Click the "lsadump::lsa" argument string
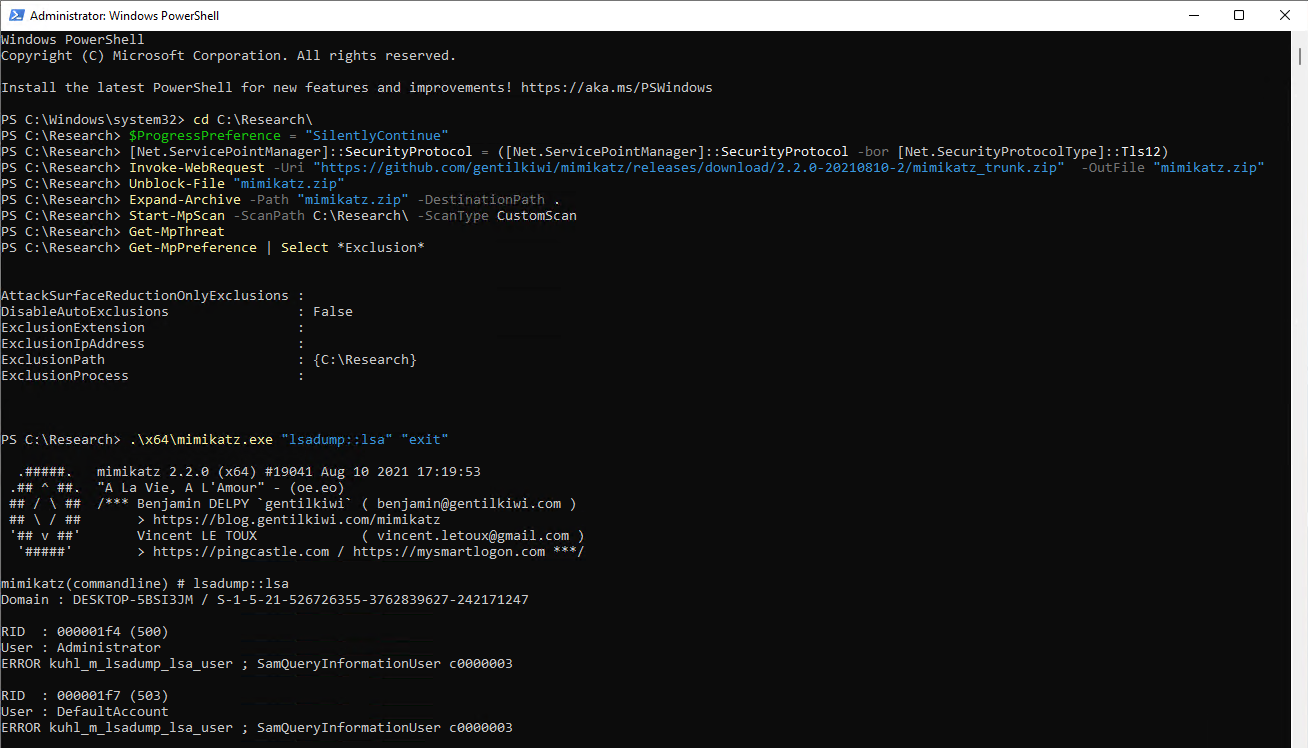Image resolution: width=1308 pixels, height=748 pixels. [337, 440]
